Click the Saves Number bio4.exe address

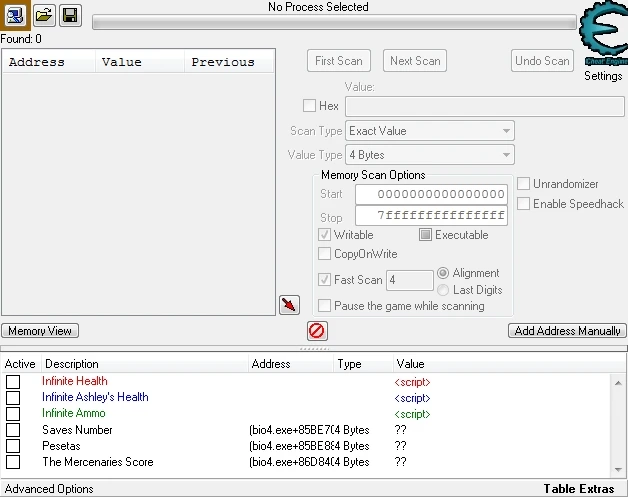290,430
